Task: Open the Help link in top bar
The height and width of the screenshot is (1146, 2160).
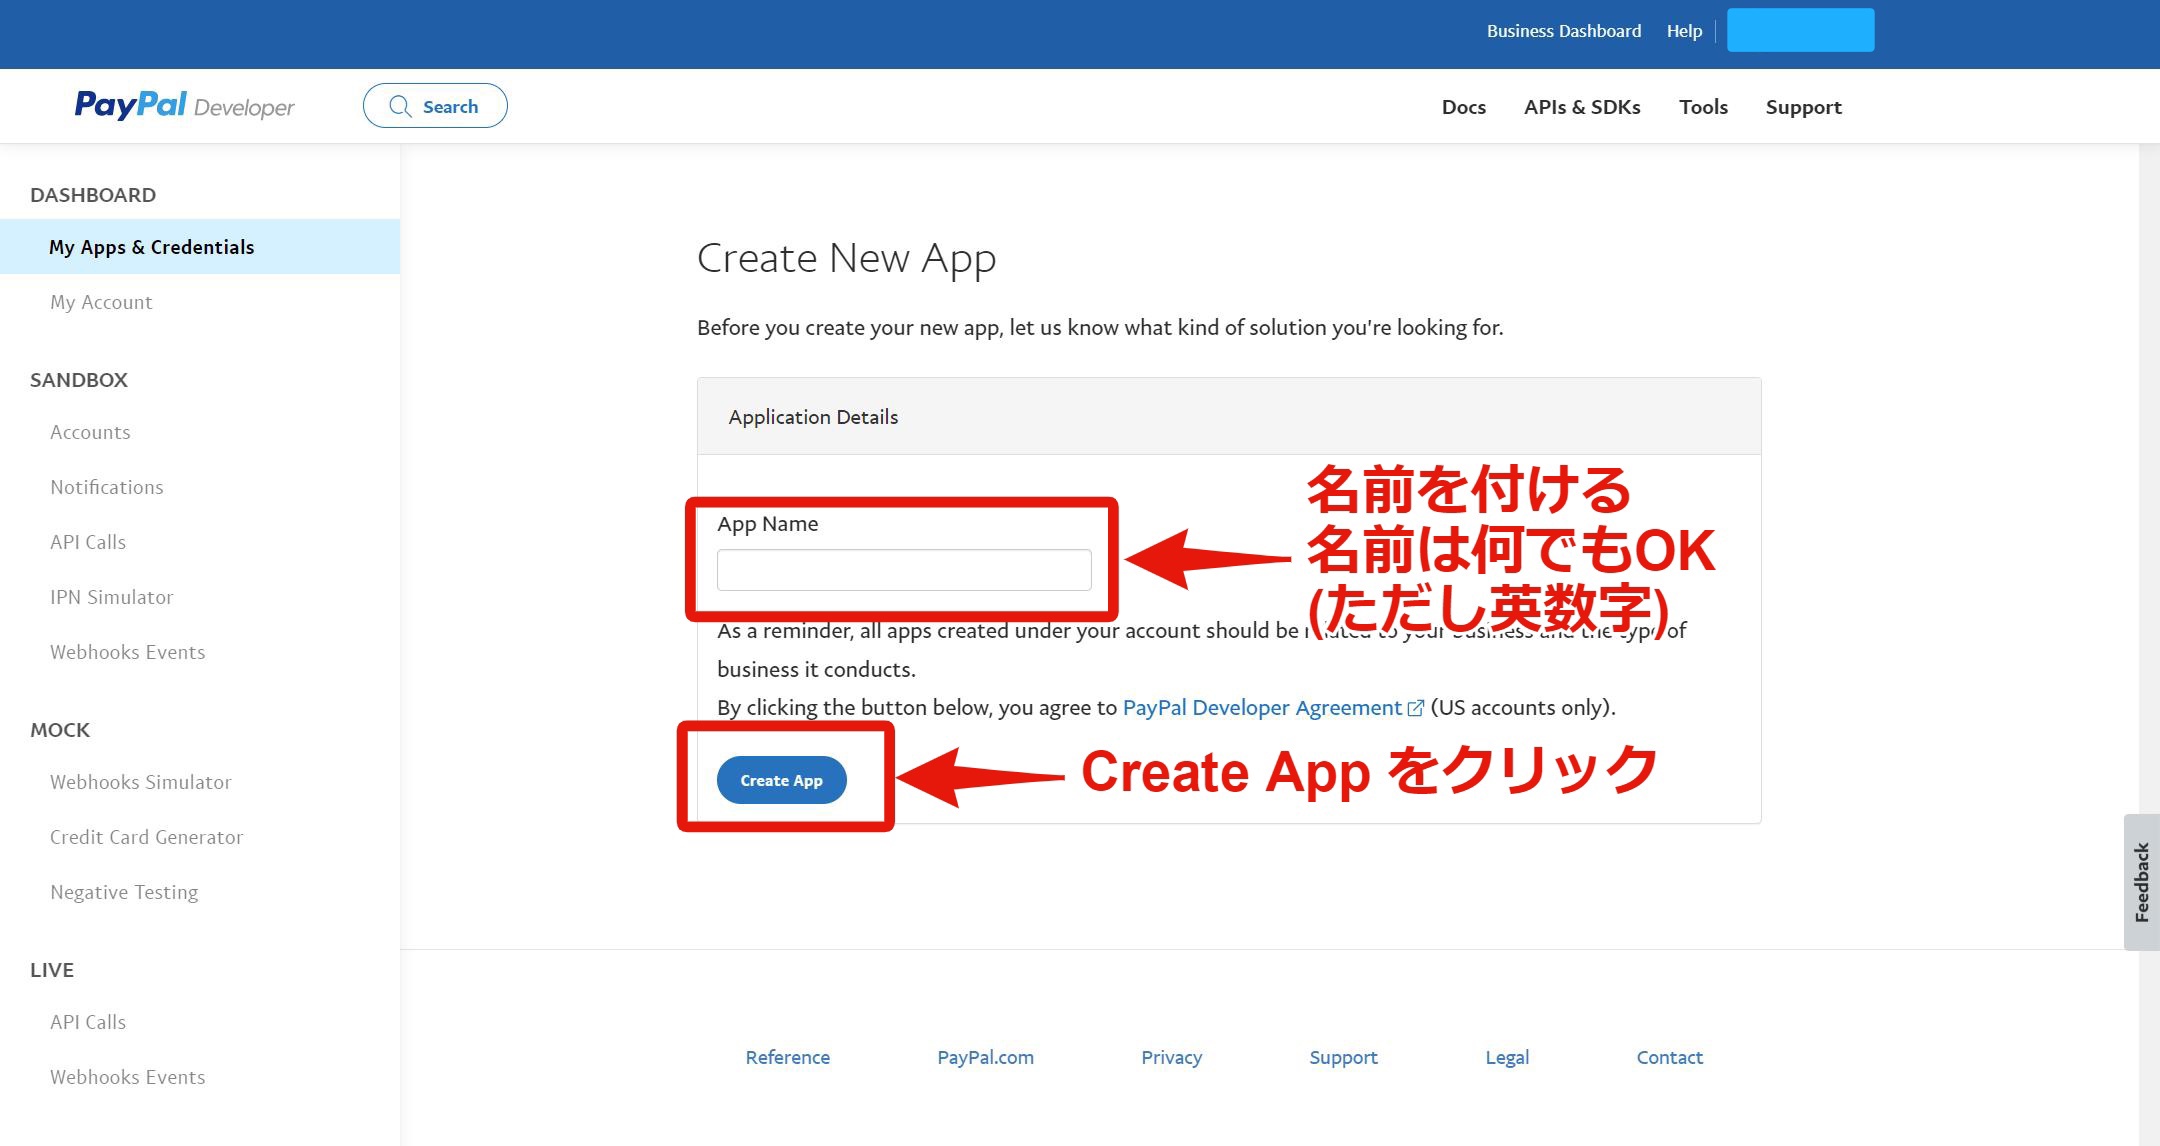Action: 1684,31
